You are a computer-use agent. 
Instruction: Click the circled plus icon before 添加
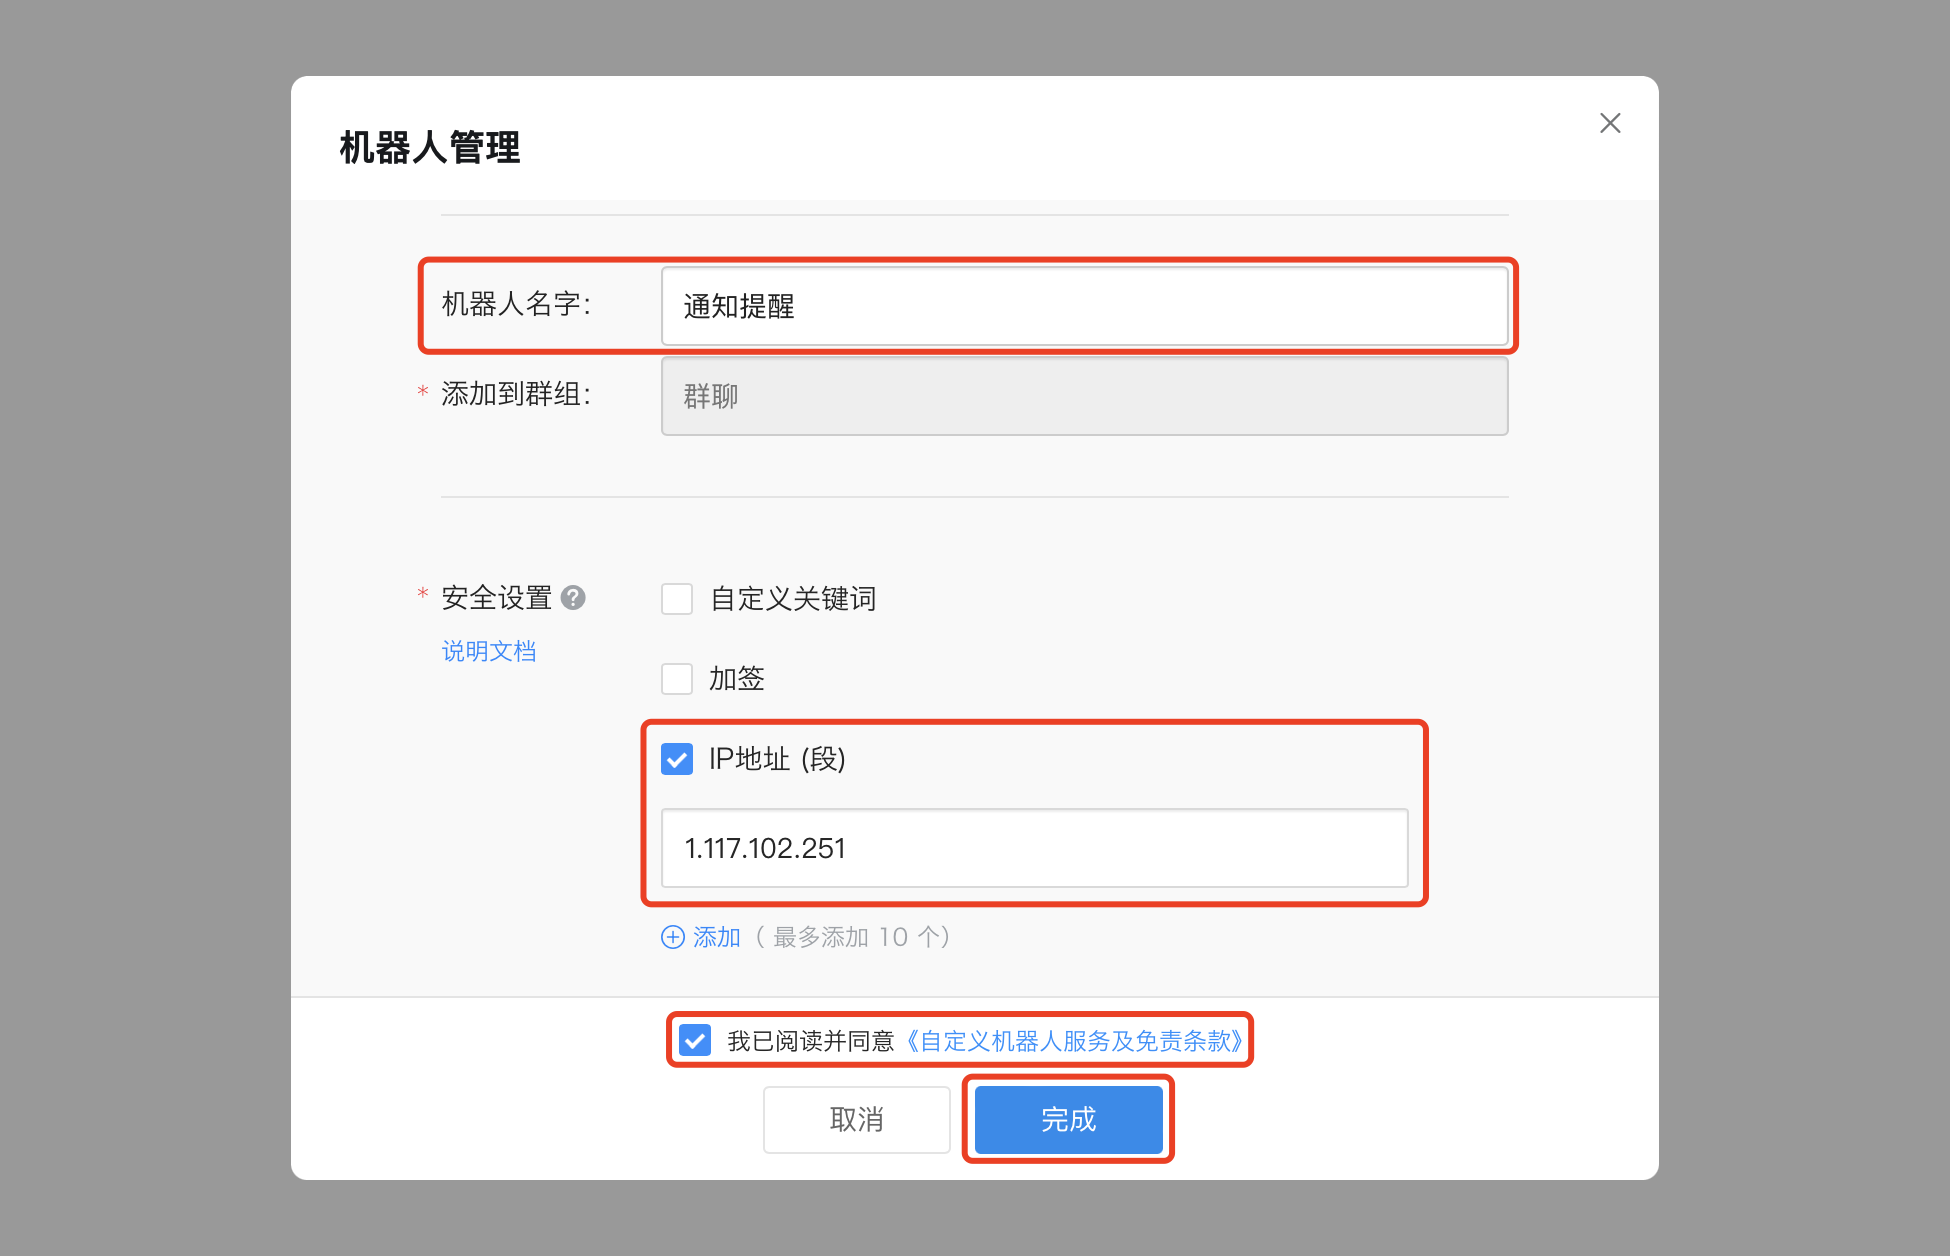673,937
